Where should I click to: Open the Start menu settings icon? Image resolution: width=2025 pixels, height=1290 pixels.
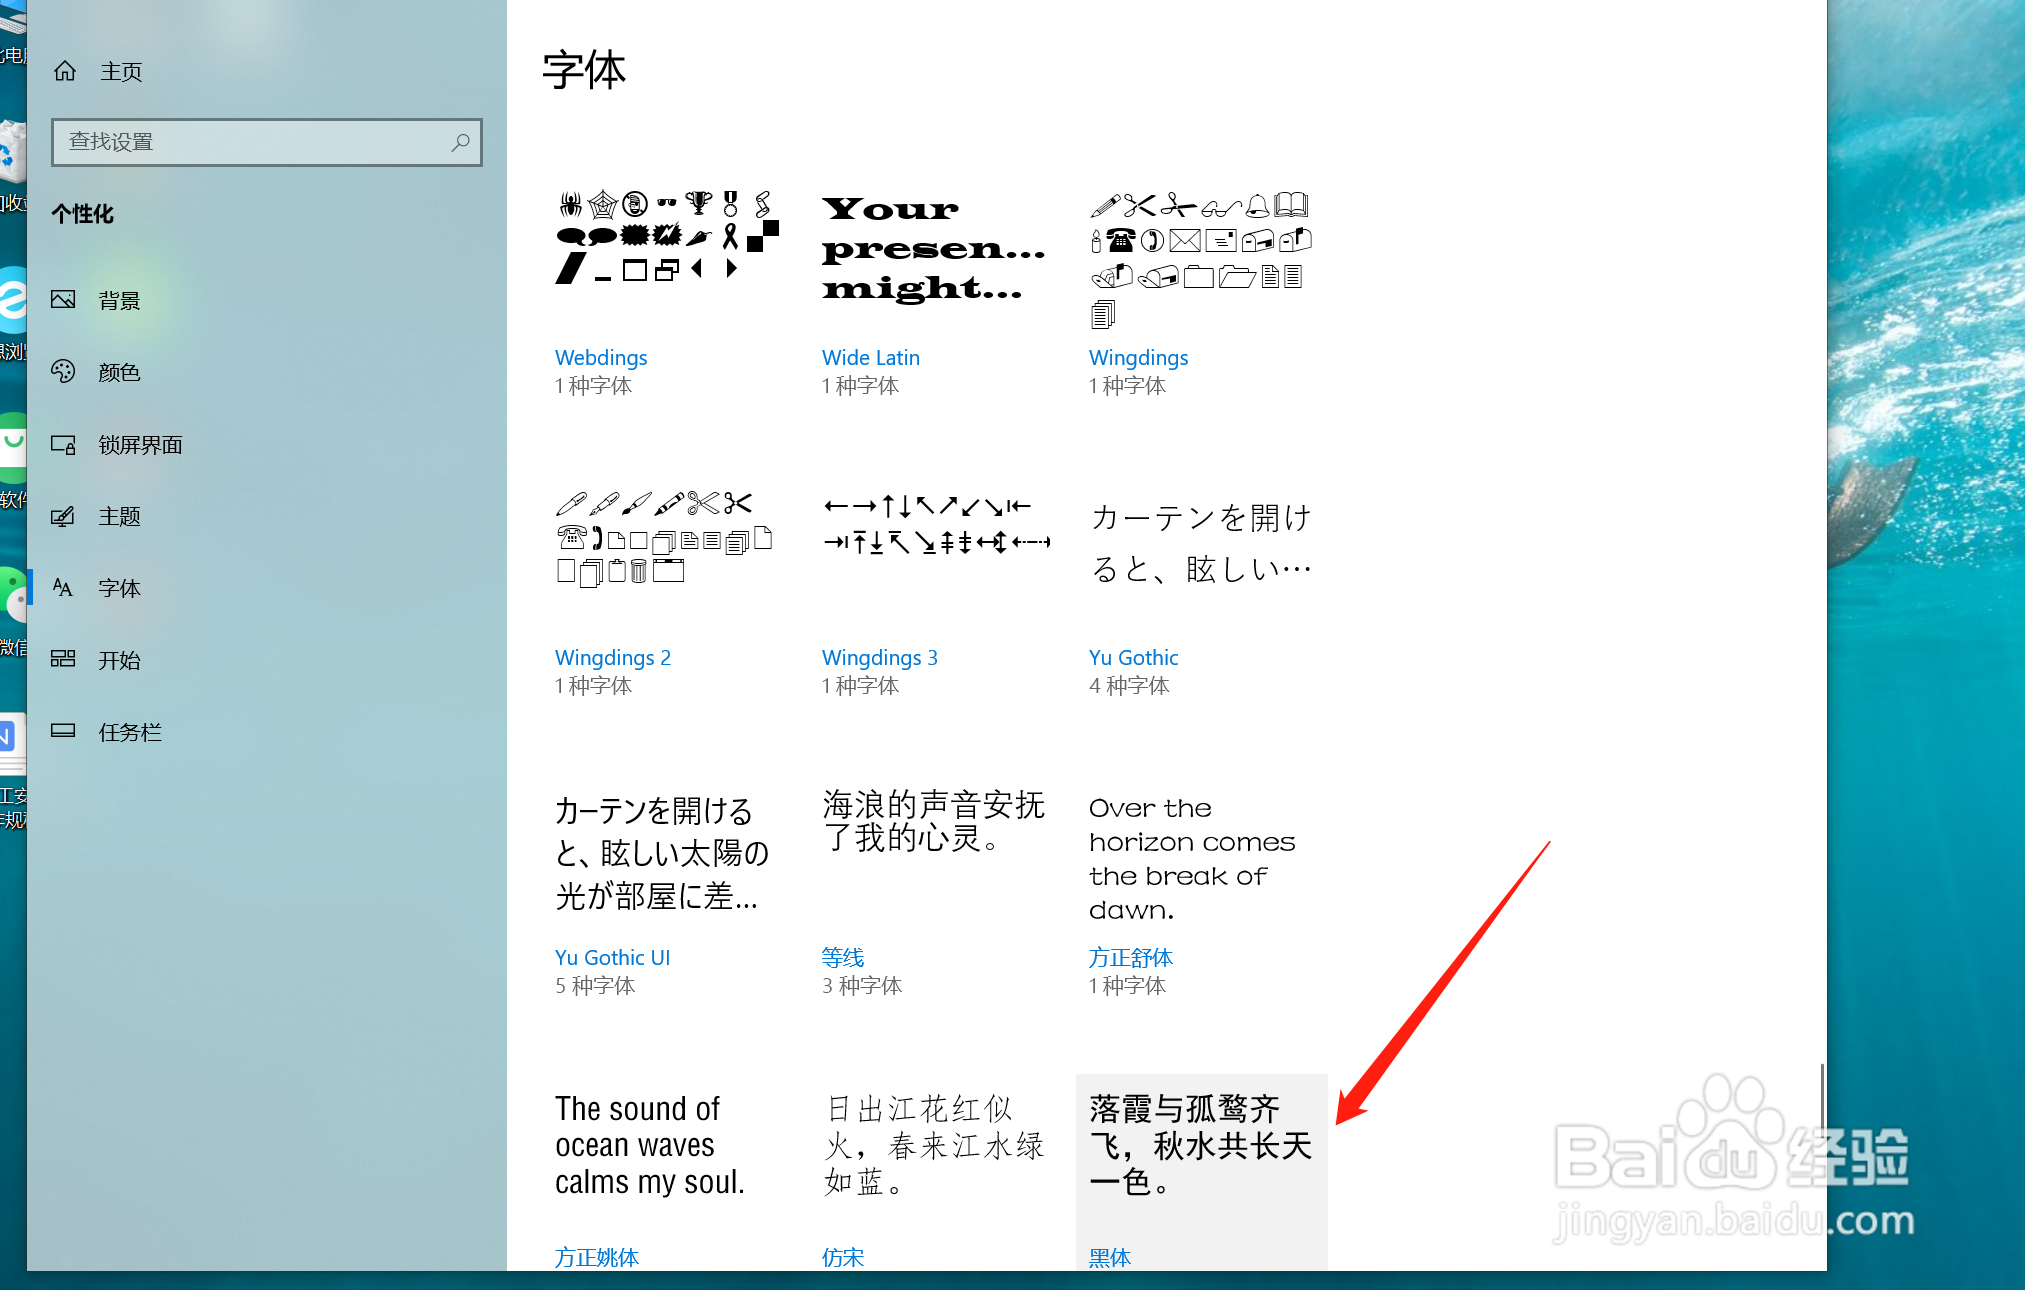63,659
